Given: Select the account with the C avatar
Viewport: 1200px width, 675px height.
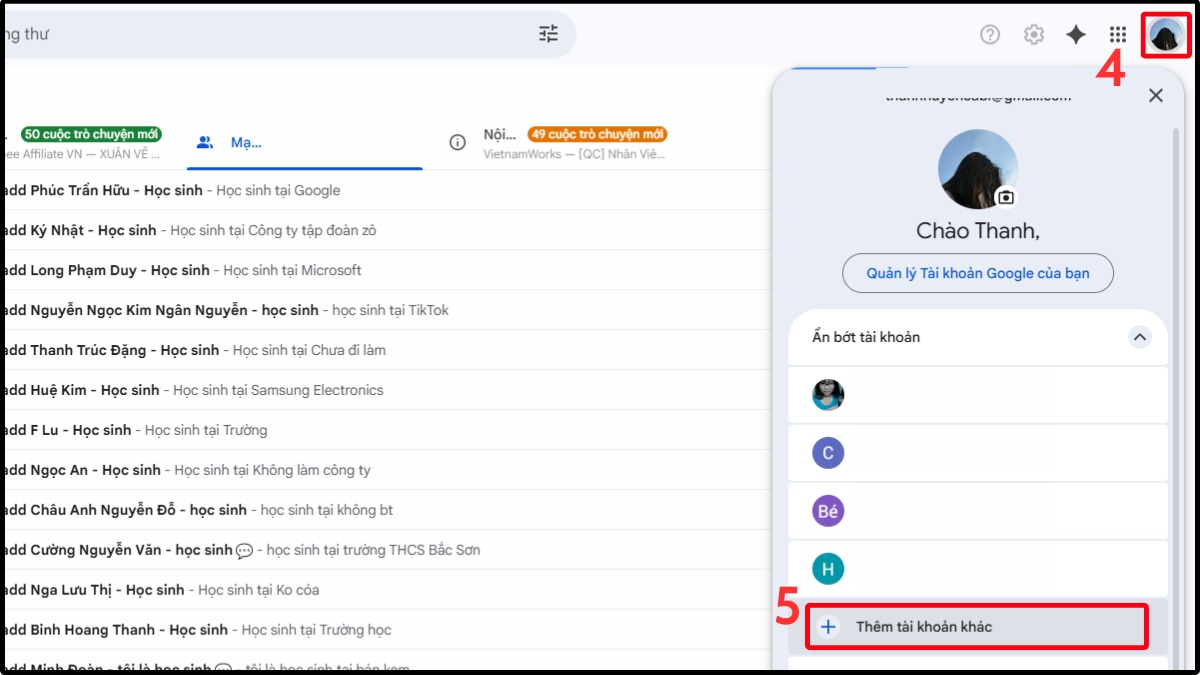Looking at the screenshot, I should [828, 454].
